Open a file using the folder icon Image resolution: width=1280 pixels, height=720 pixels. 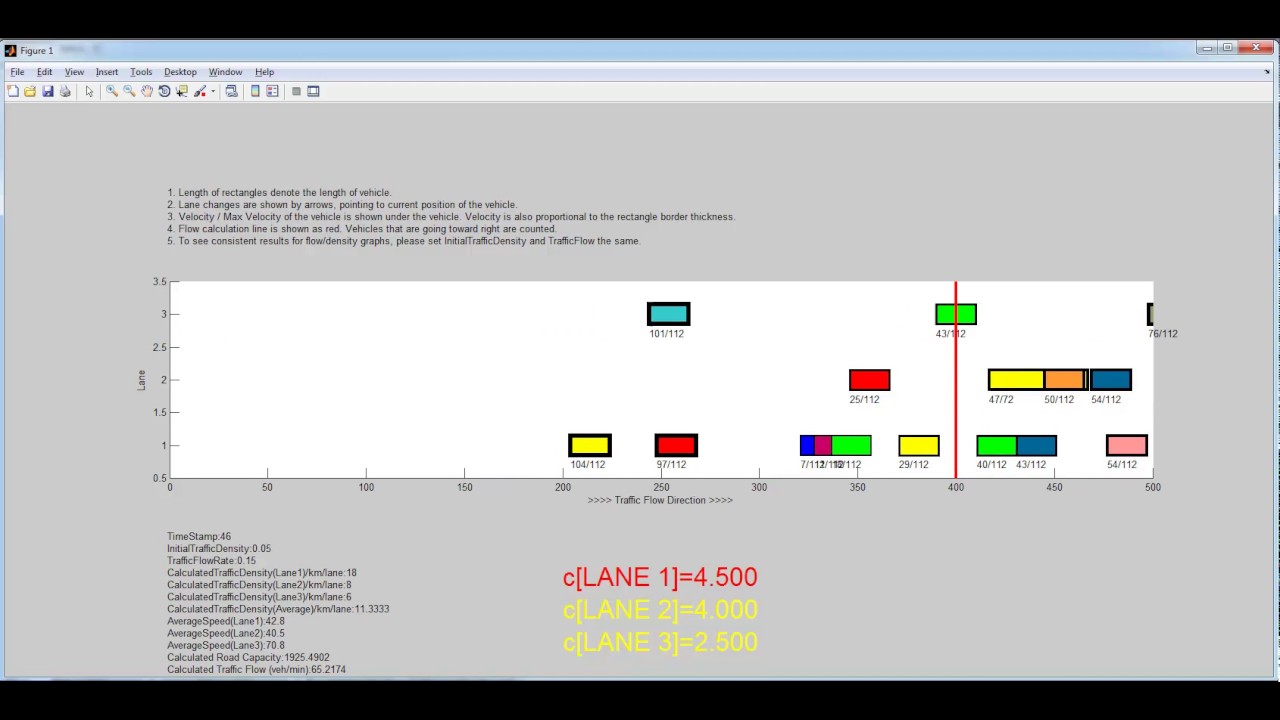click(x=30, y=91)
